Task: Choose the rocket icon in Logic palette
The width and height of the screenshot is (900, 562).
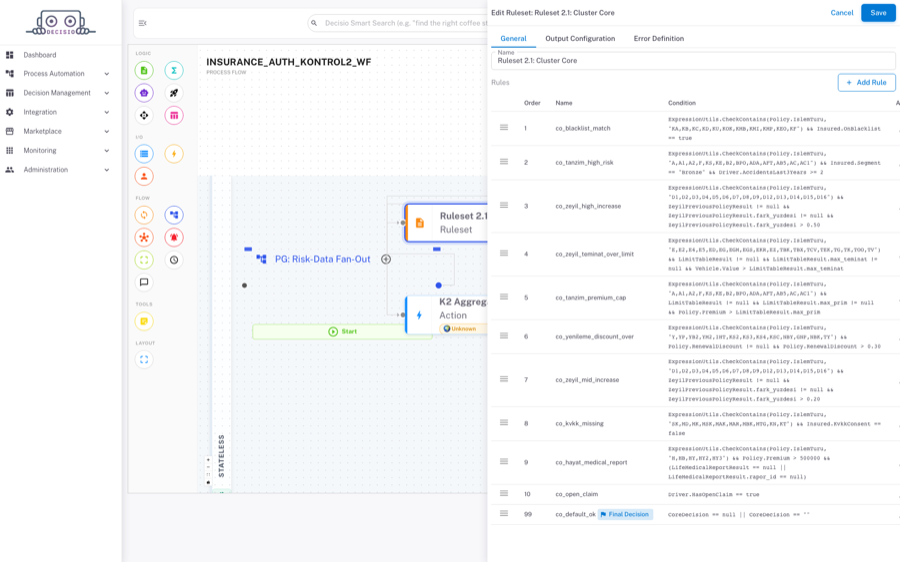Action: point(174,93)
